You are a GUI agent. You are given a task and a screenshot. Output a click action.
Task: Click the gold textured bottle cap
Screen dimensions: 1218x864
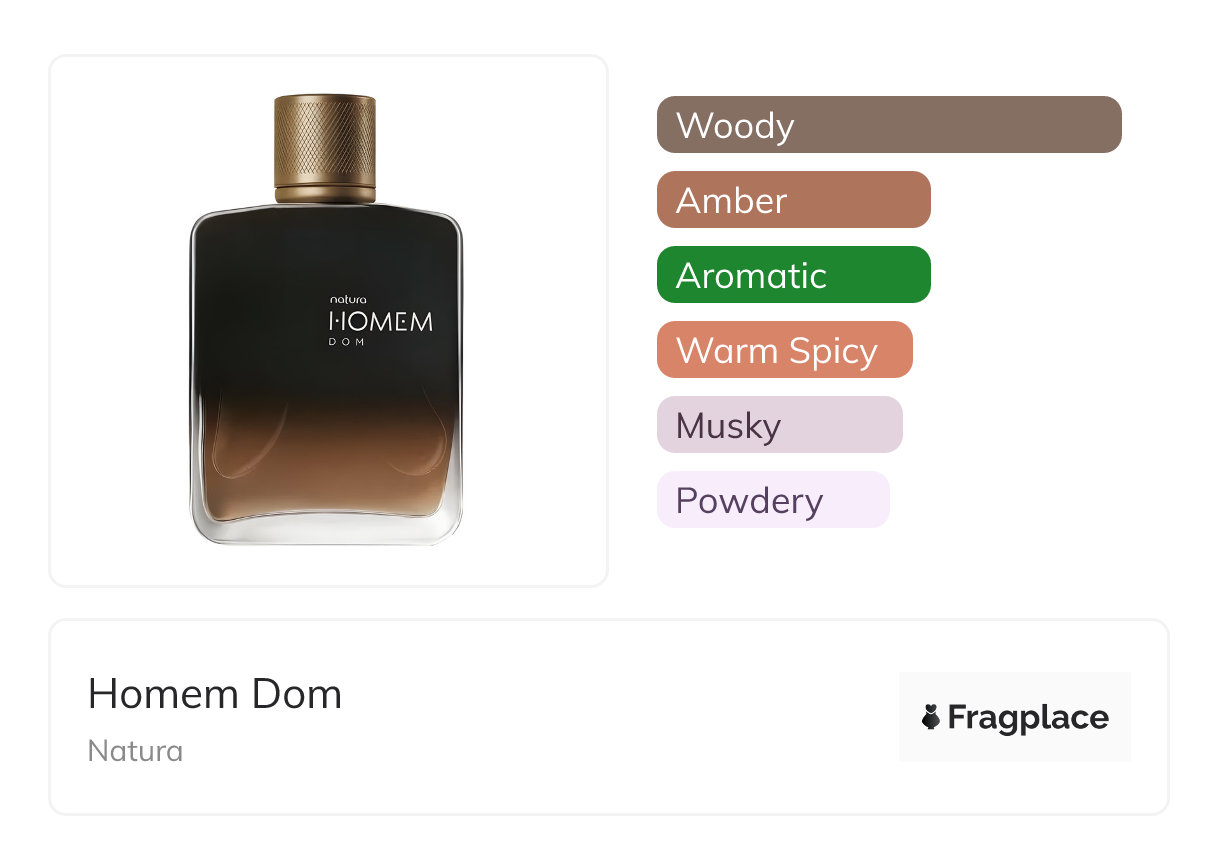[x=325, y=138]
